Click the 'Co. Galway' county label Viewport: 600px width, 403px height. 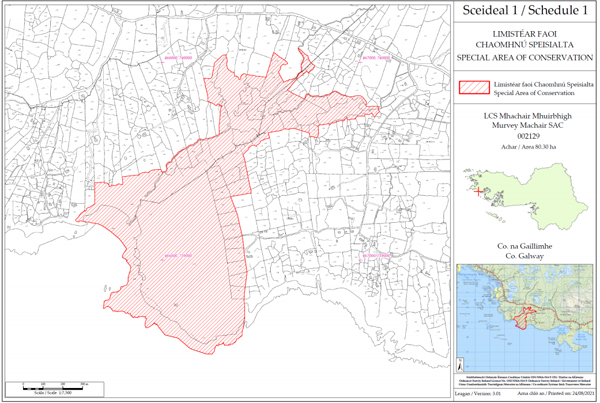(523, 255)
